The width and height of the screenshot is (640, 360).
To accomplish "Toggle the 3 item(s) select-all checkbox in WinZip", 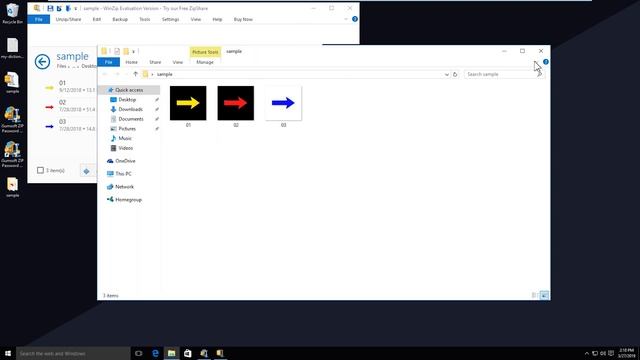I will [40, 170].
